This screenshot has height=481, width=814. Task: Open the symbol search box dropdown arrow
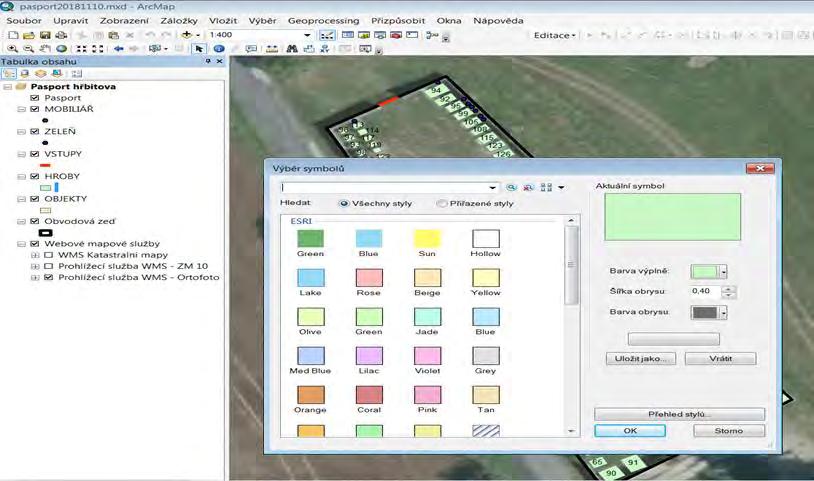(492, 187)
